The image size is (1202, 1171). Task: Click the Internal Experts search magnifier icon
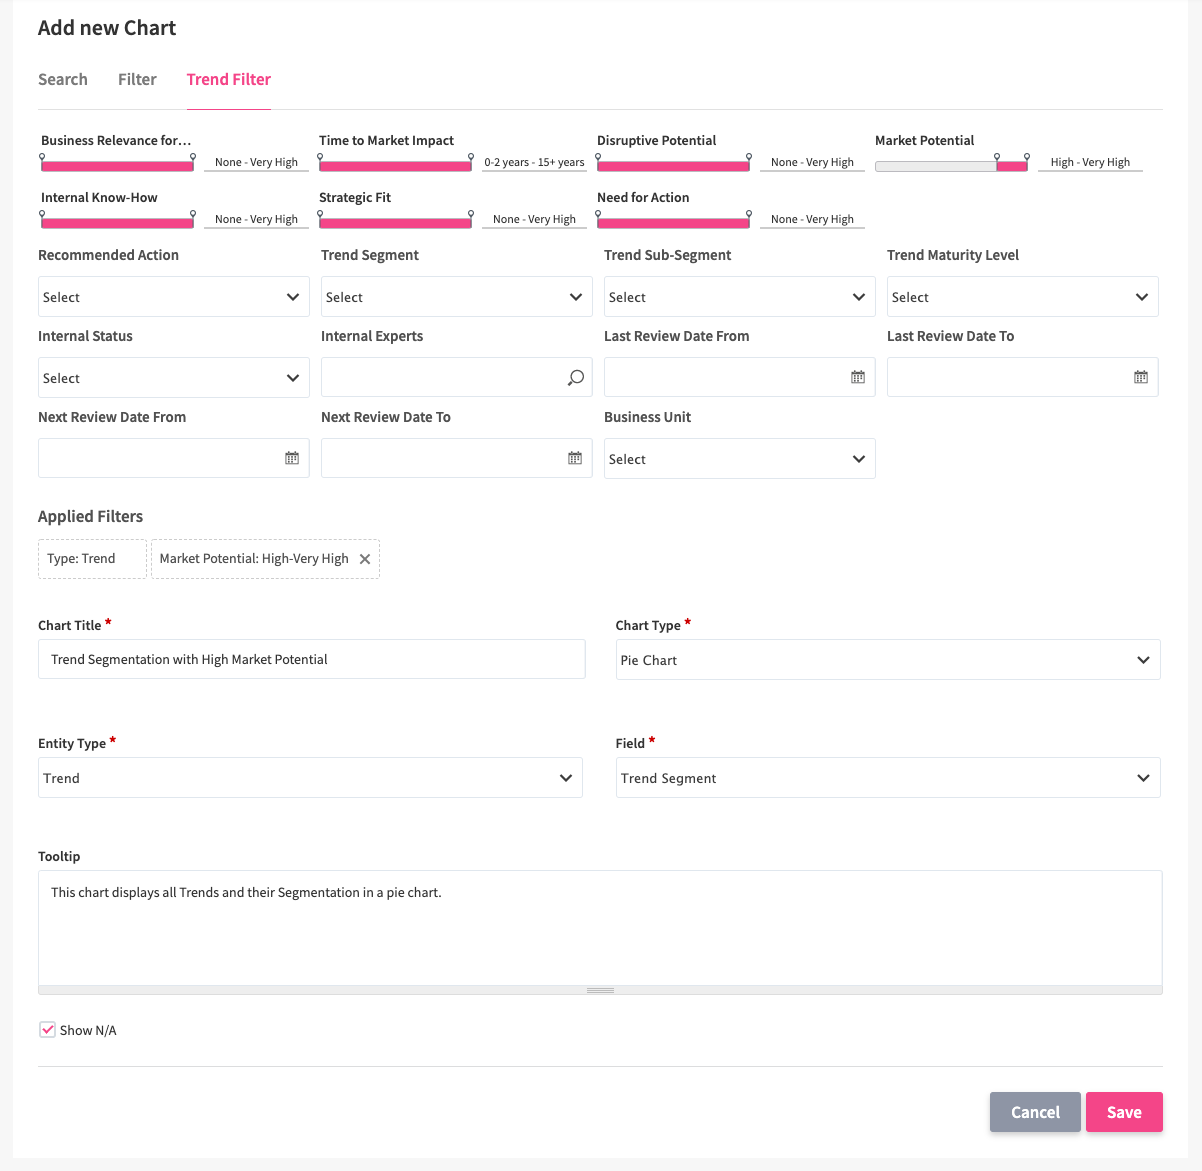pyautogui.click(x=576, y=377)
